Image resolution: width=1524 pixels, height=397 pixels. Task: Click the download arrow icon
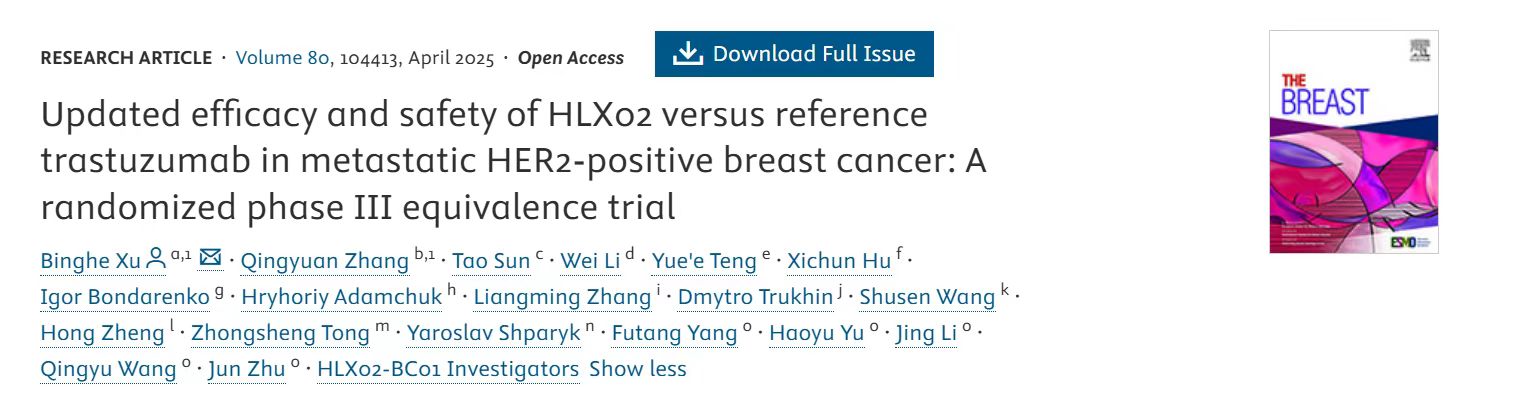pos(687,54)
